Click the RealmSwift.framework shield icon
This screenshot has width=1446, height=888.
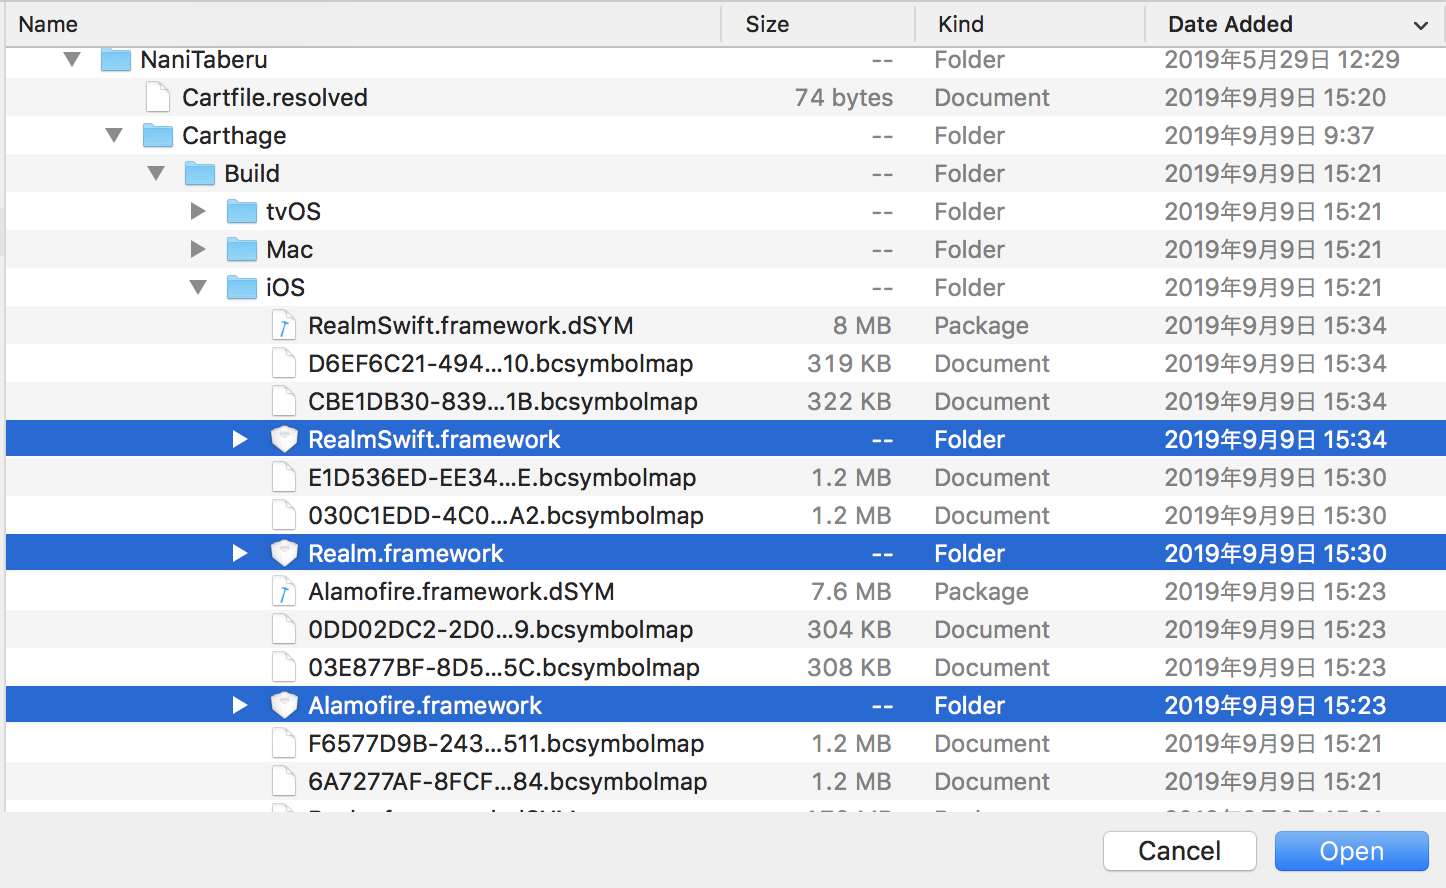point(284,439)
